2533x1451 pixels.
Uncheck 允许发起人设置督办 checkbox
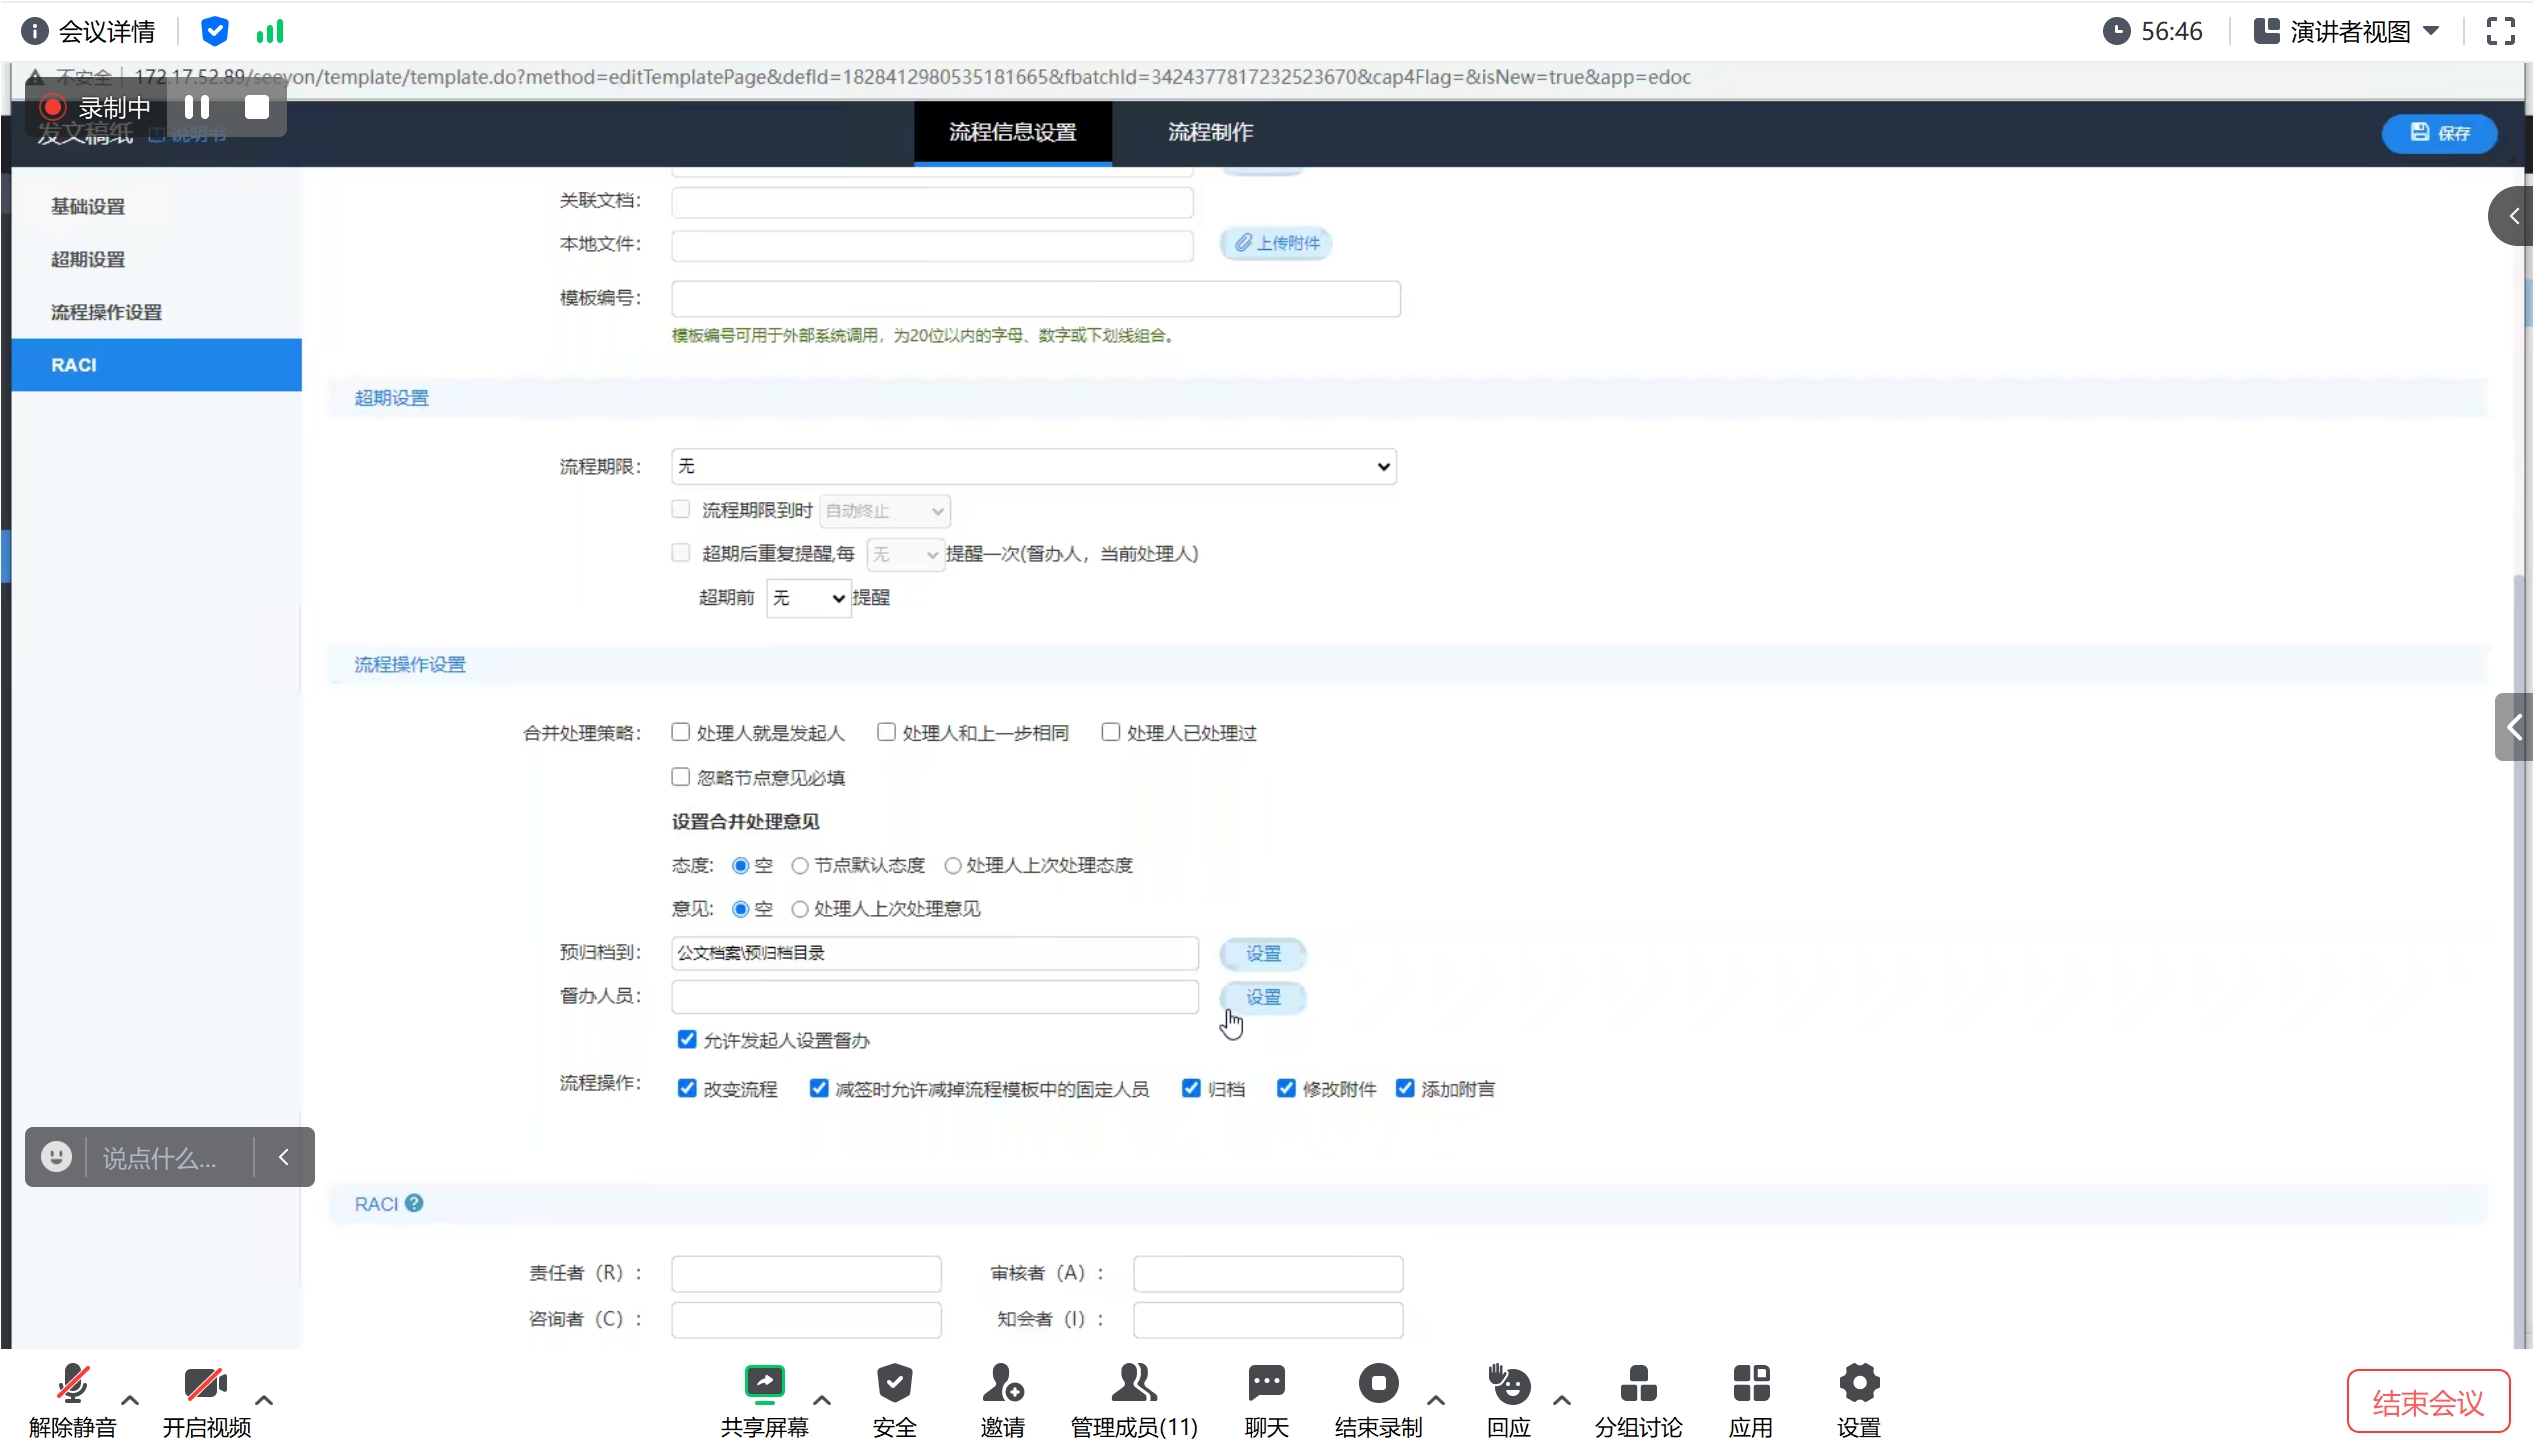(687, 1040)
